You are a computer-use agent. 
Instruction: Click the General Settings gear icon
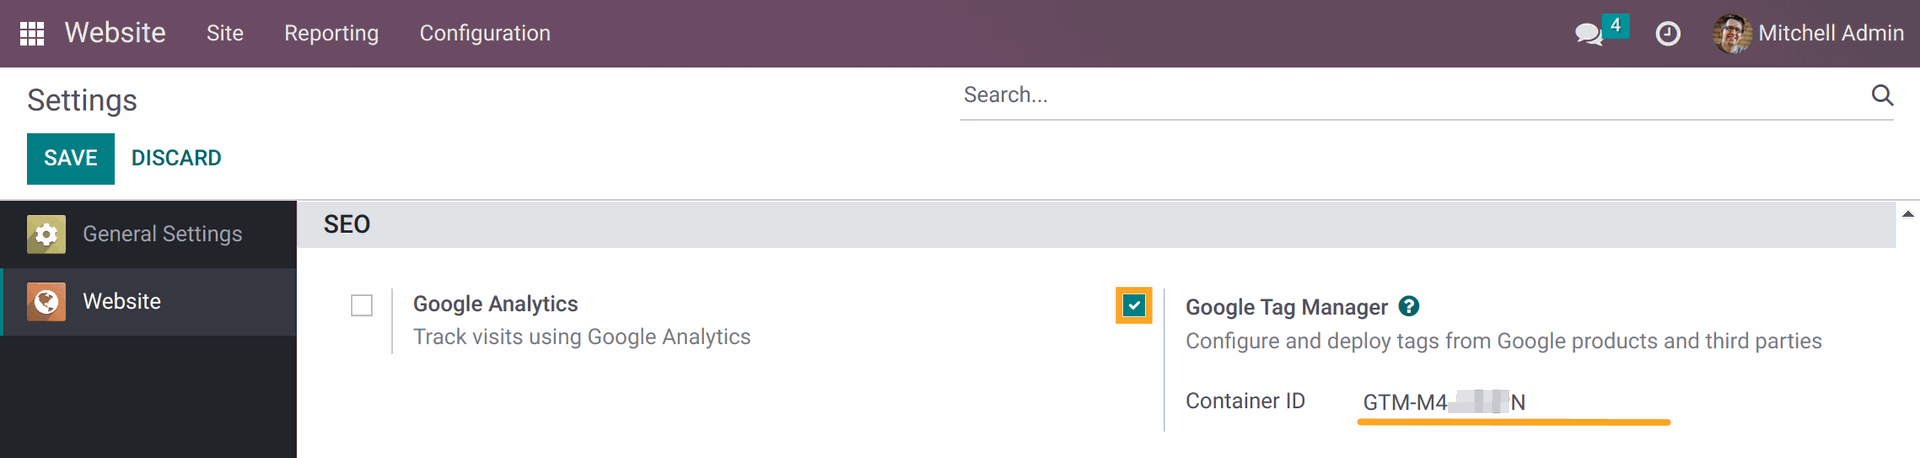point(46,234)
